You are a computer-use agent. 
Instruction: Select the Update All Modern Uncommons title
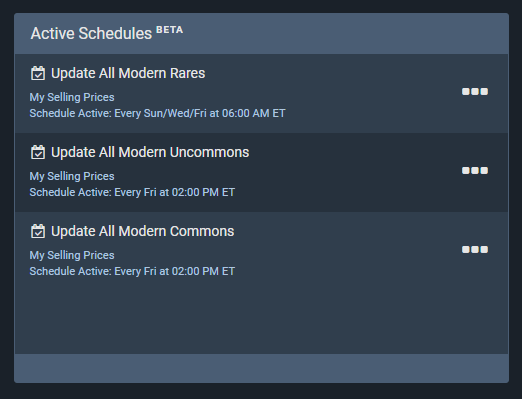150,152
